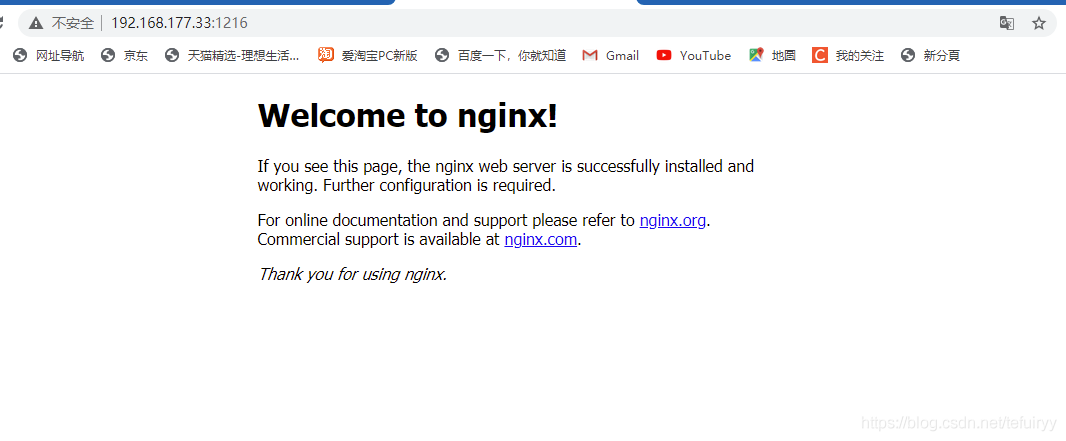Click the 'Further configuration is required.' sentence

click(x=439, y=186)
